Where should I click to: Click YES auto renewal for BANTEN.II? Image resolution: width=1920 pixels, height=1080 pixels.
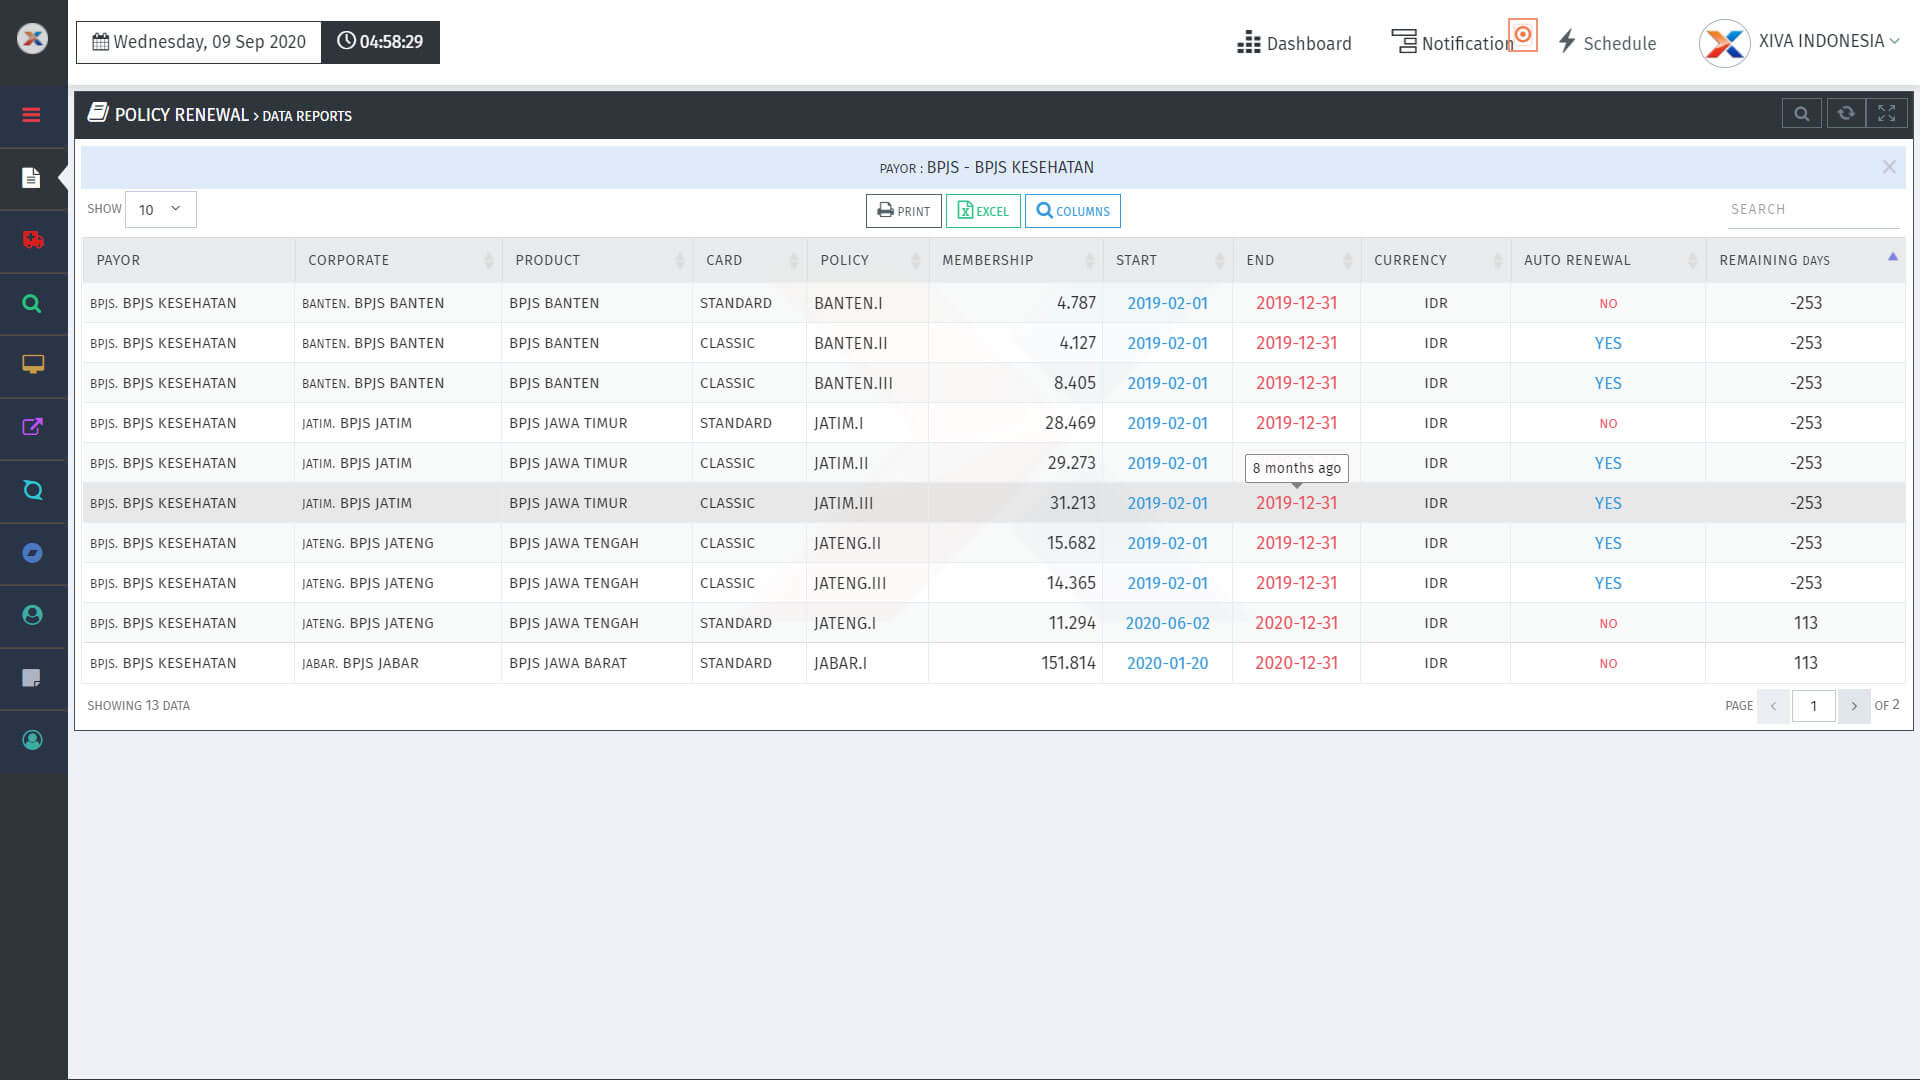pos(1607,343)
